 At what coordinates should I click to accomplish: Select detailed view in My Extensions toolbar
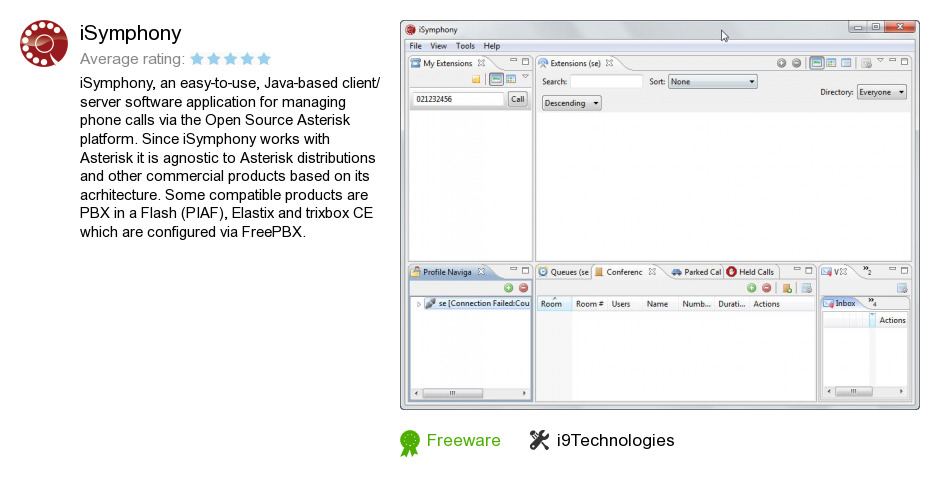[496, 79]
